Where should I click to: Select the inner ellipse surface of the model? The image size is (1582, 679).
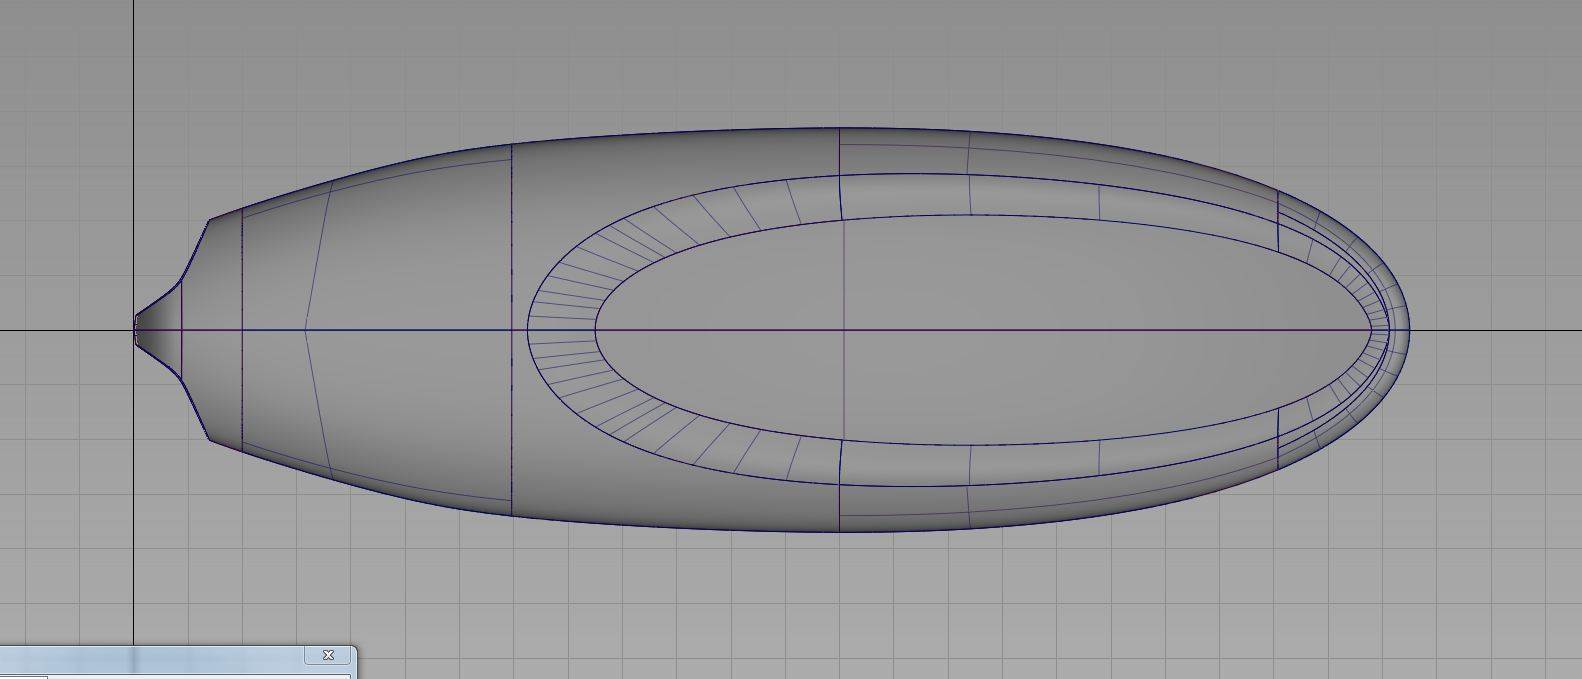[x=984, y=329]
